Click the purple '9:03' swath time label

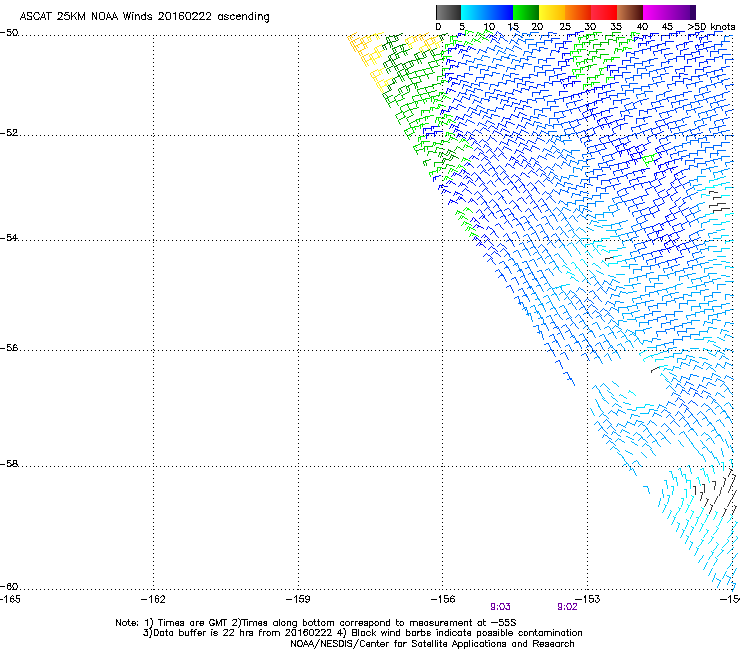[x=500, y=607]
